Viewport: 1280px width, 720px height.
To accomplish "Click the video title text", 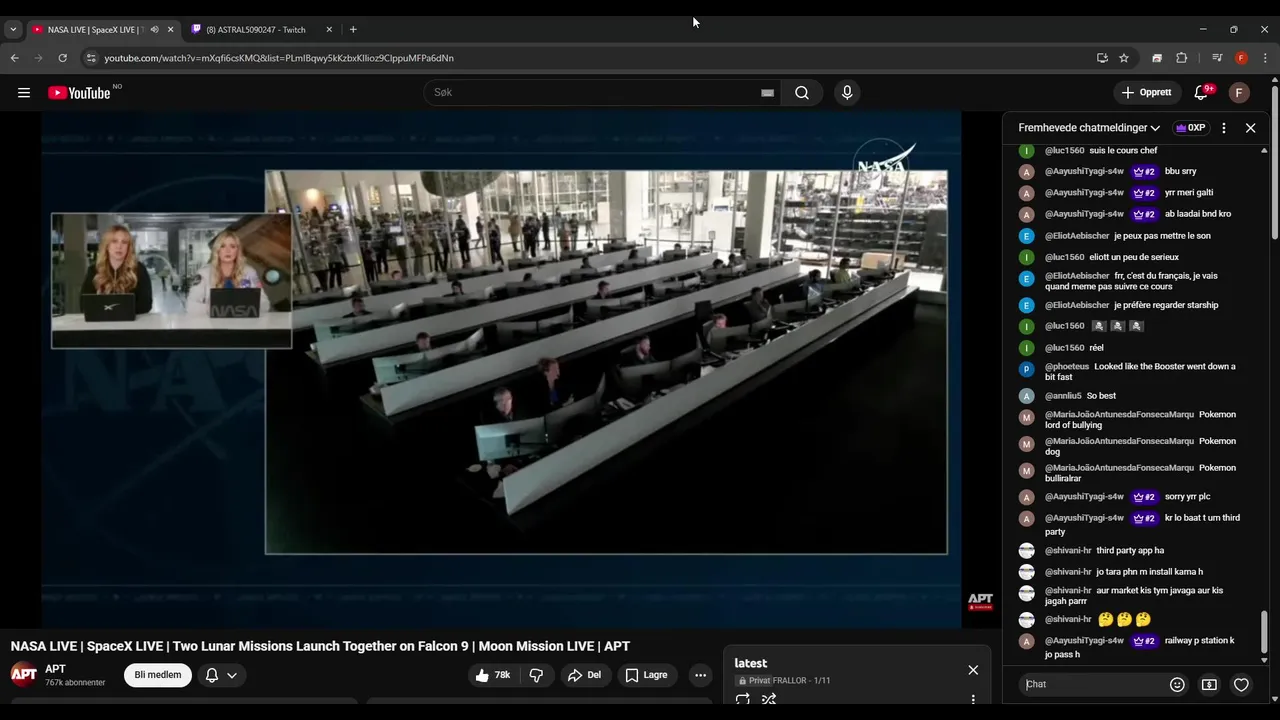I will (x=320, y=647).
